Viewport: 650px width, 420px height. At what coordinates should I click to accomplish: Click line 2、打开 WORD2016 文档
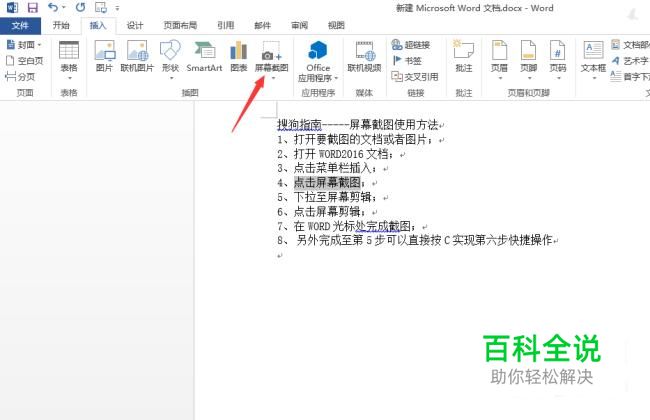[335, 154]
